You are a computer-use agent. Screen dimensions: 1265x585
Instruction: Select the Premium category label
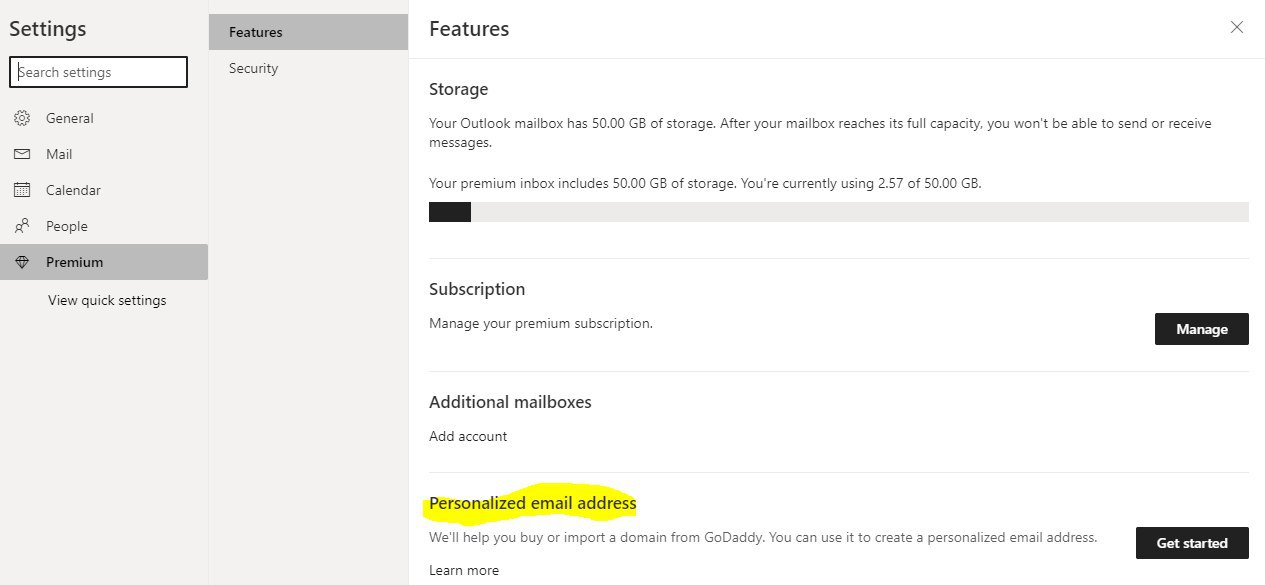pyautogui.click(x=74, y=262)
